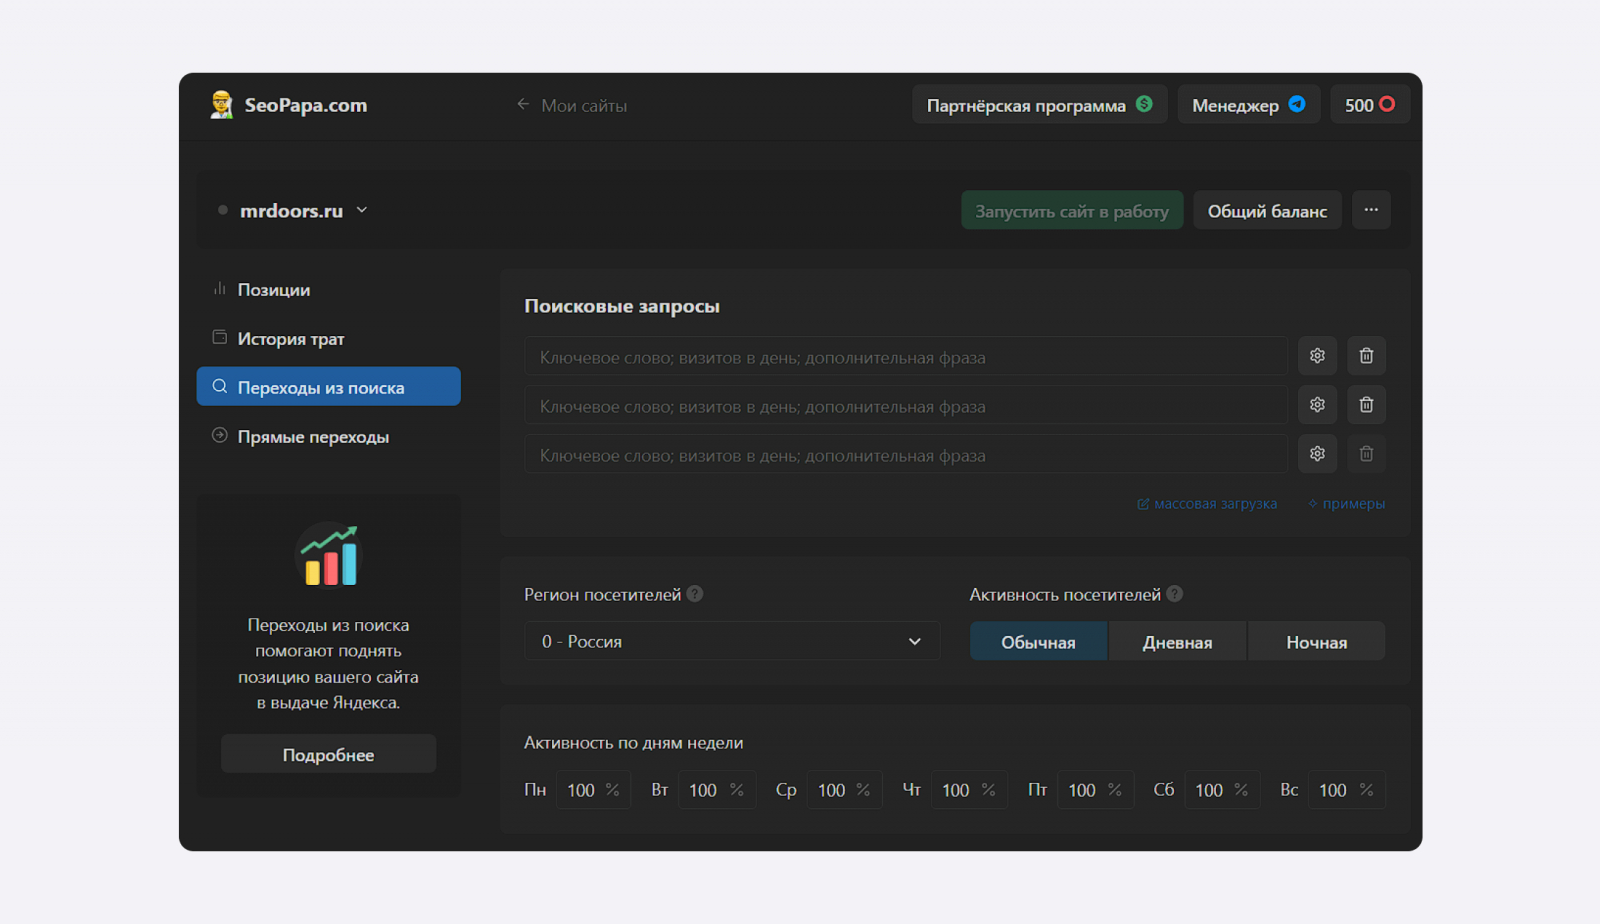Click the back arrow beside Мои сайты
Image resolution: width=1600 pixels, height=924 pixels.
(523, 105)
